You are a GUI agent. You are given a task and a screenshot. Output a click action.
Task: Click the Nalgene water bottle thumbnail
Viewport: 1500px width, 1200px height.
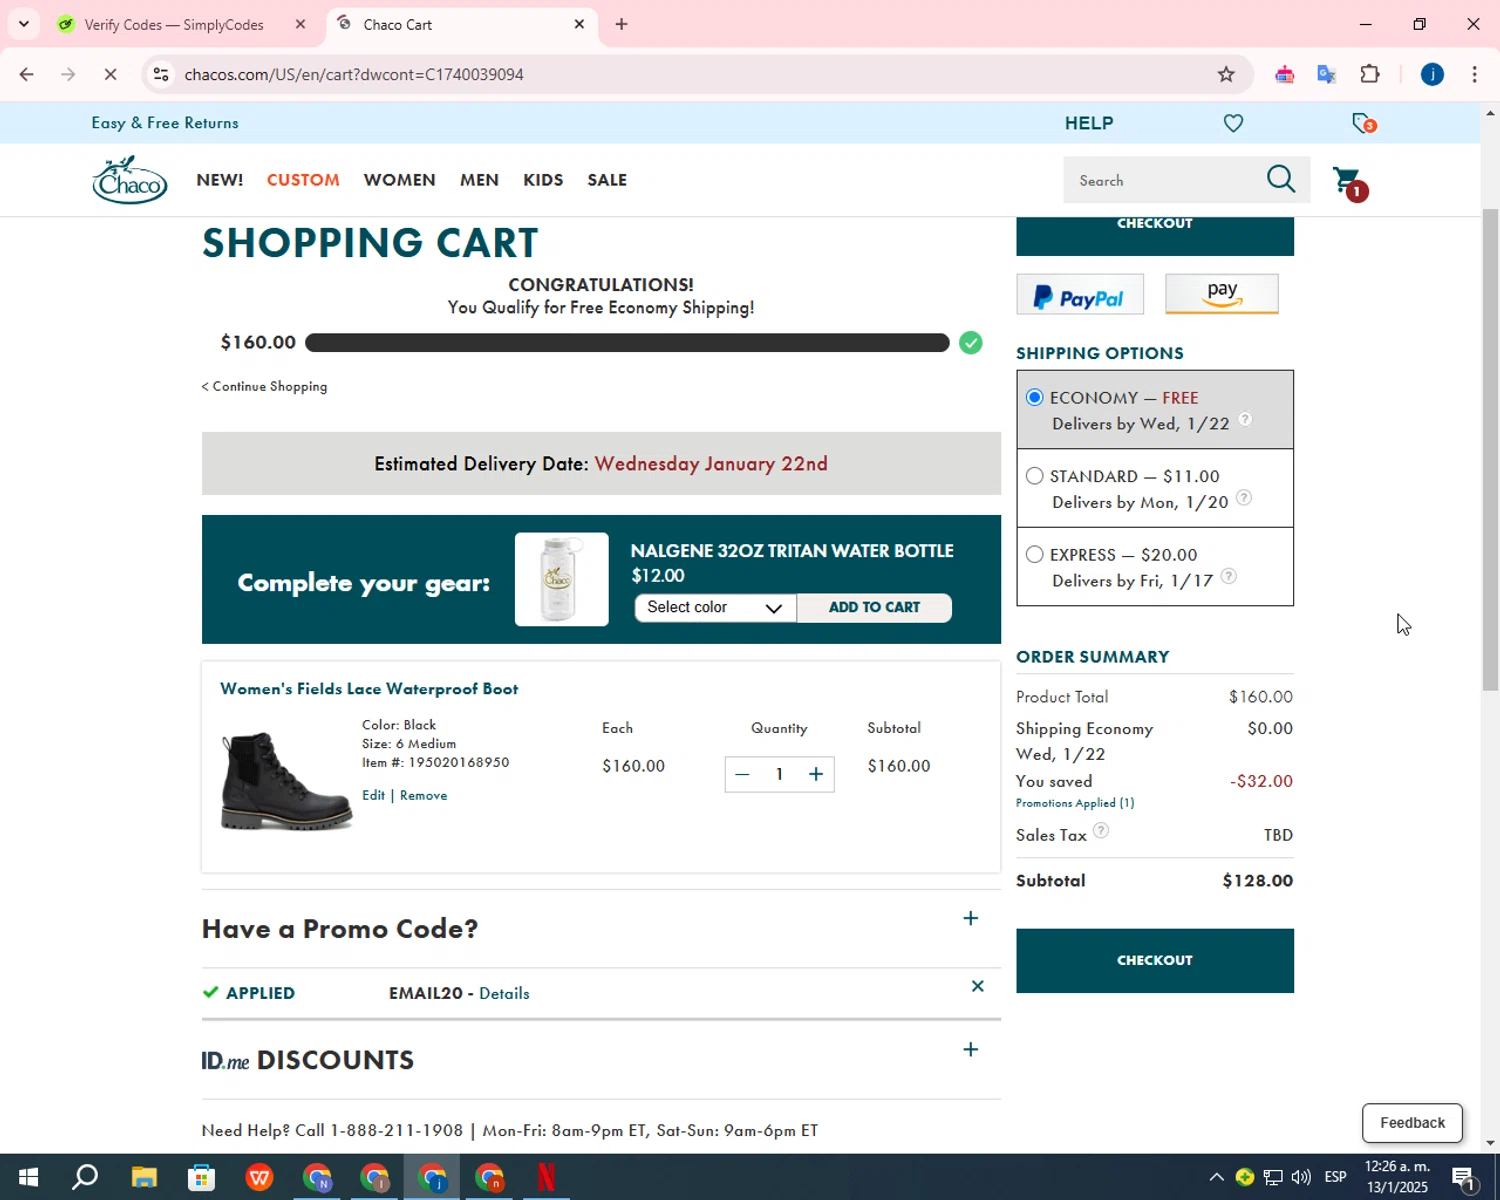click(x=561, y=580)
